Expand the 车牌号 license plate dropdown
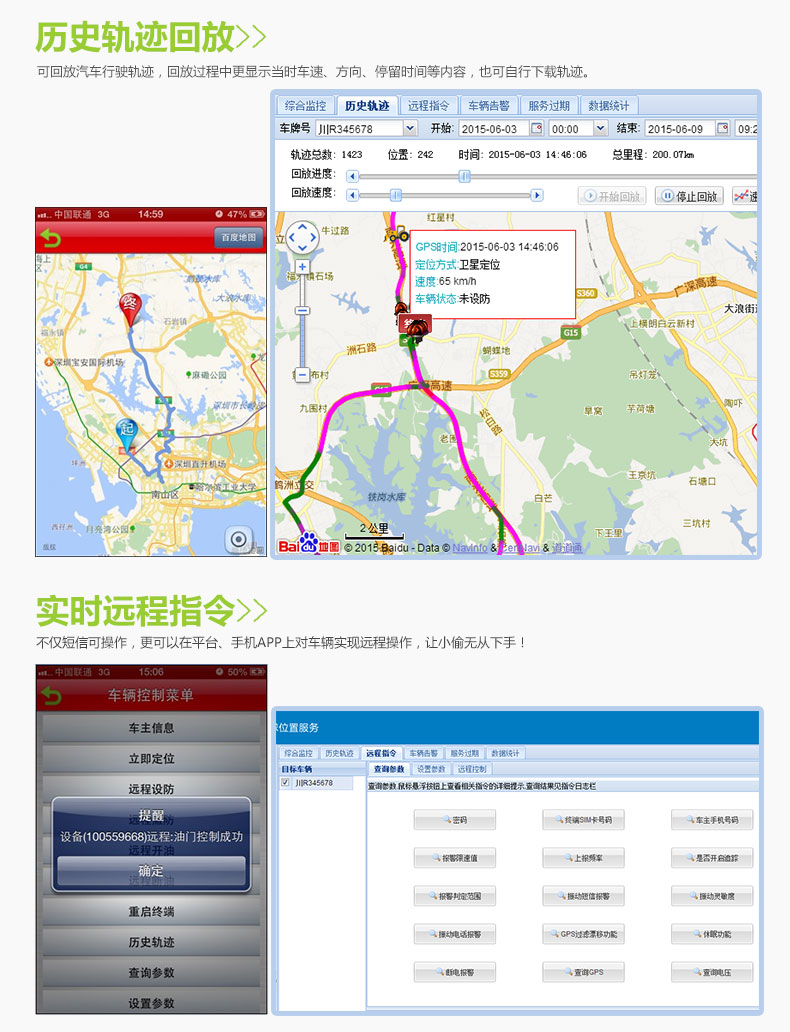Image resolution: width=790 pixels, height=1032 pixels. 409,128
